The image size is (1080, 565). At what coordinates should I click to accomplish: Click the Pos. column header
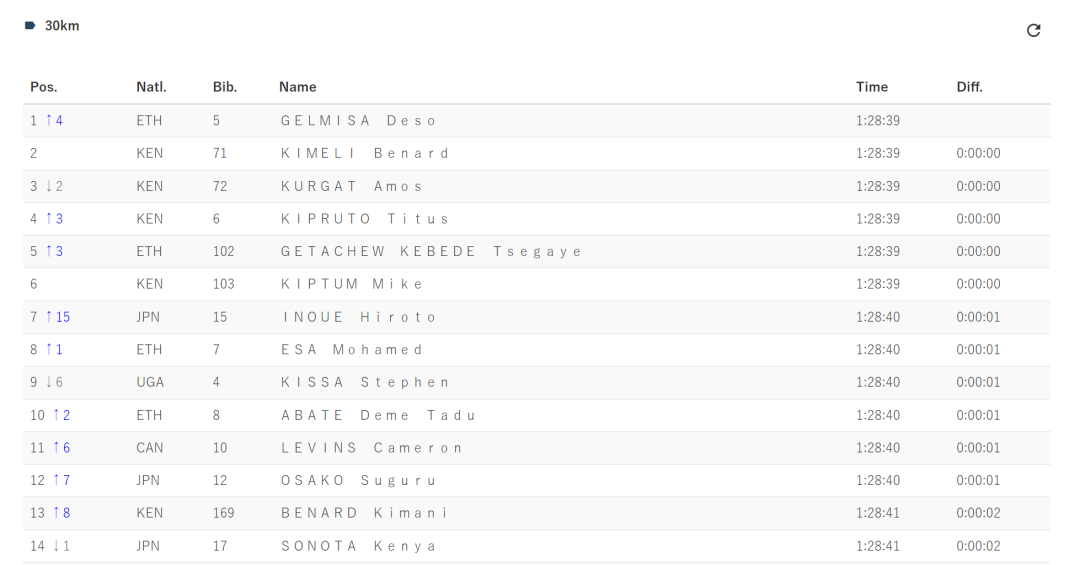pos(43,87)
